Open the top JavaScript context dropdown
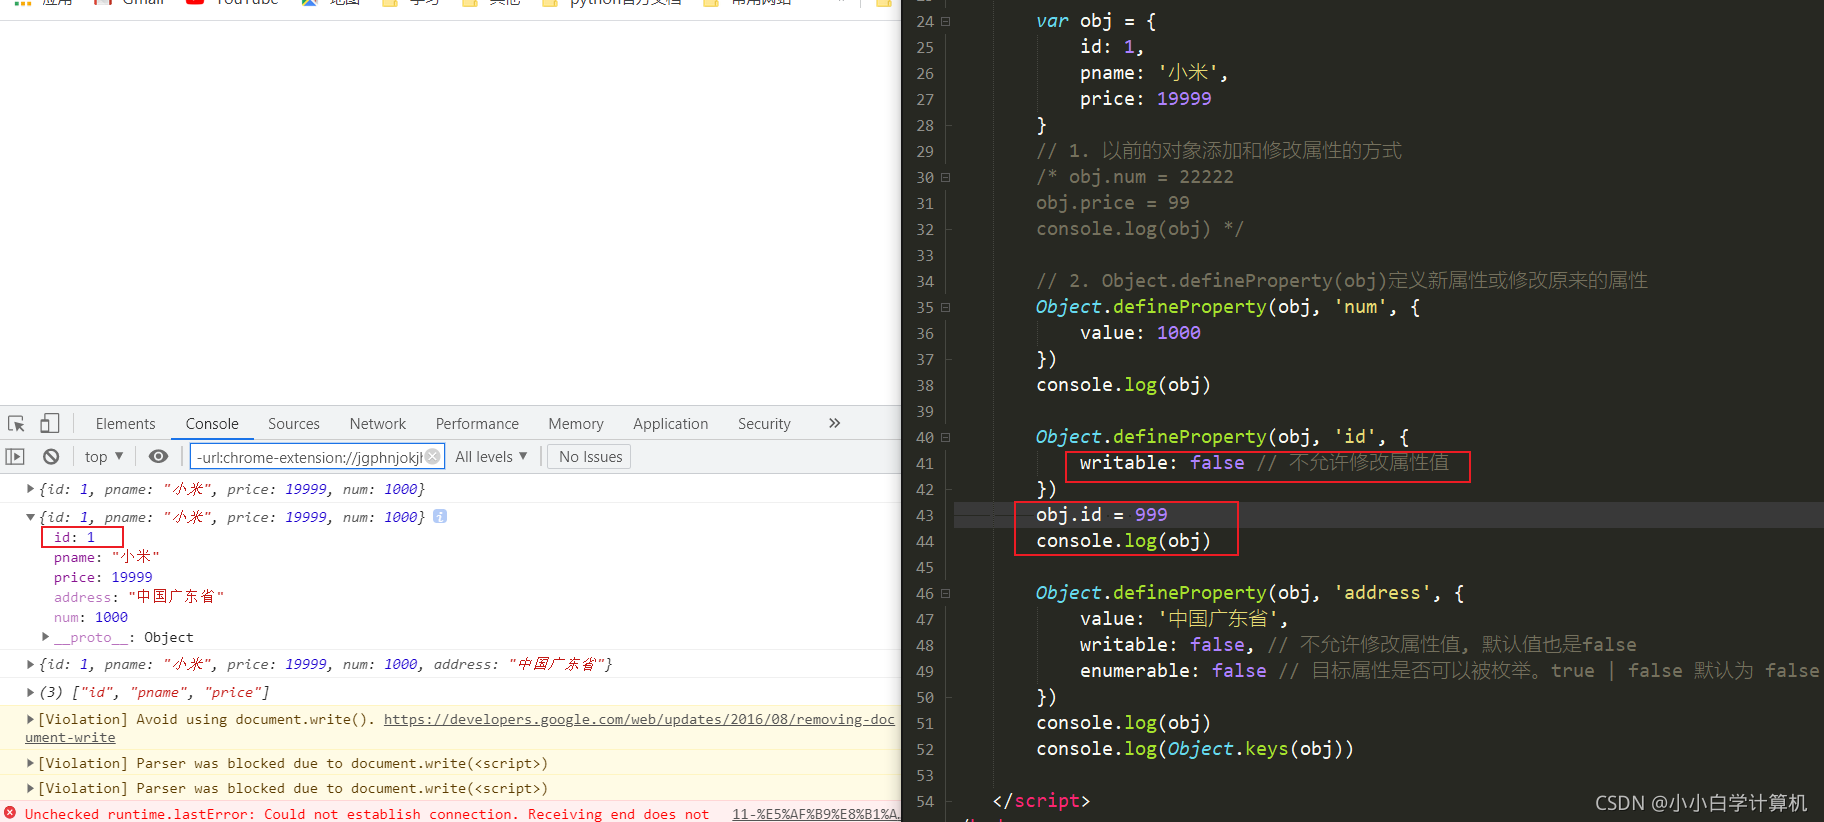This screenshot has width=1824, height=822. [x=104, y=457]
